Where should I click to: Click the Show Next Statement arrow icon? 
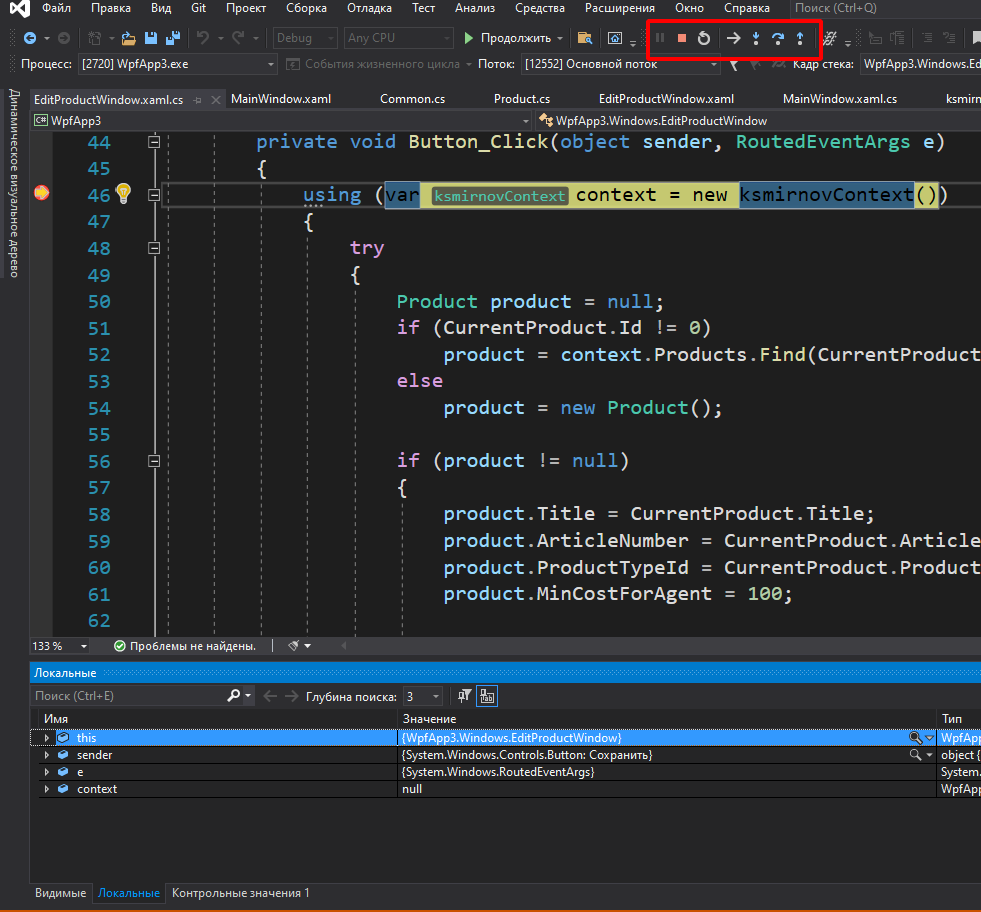pyautogui.click(x=733, y=39)
